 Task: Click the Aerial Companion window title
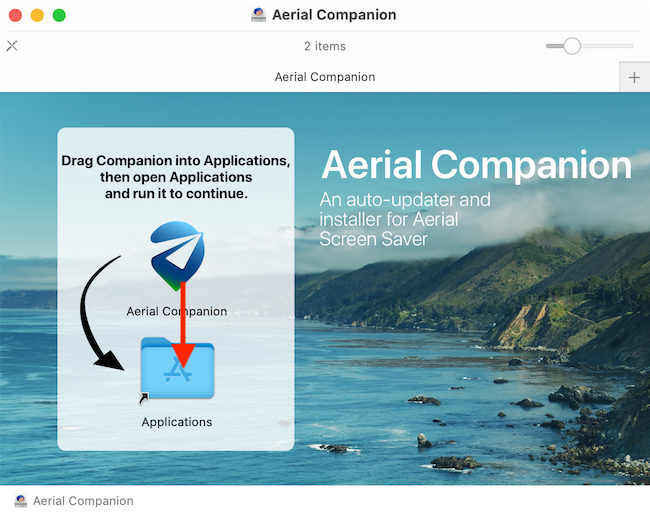click(334, 15)
